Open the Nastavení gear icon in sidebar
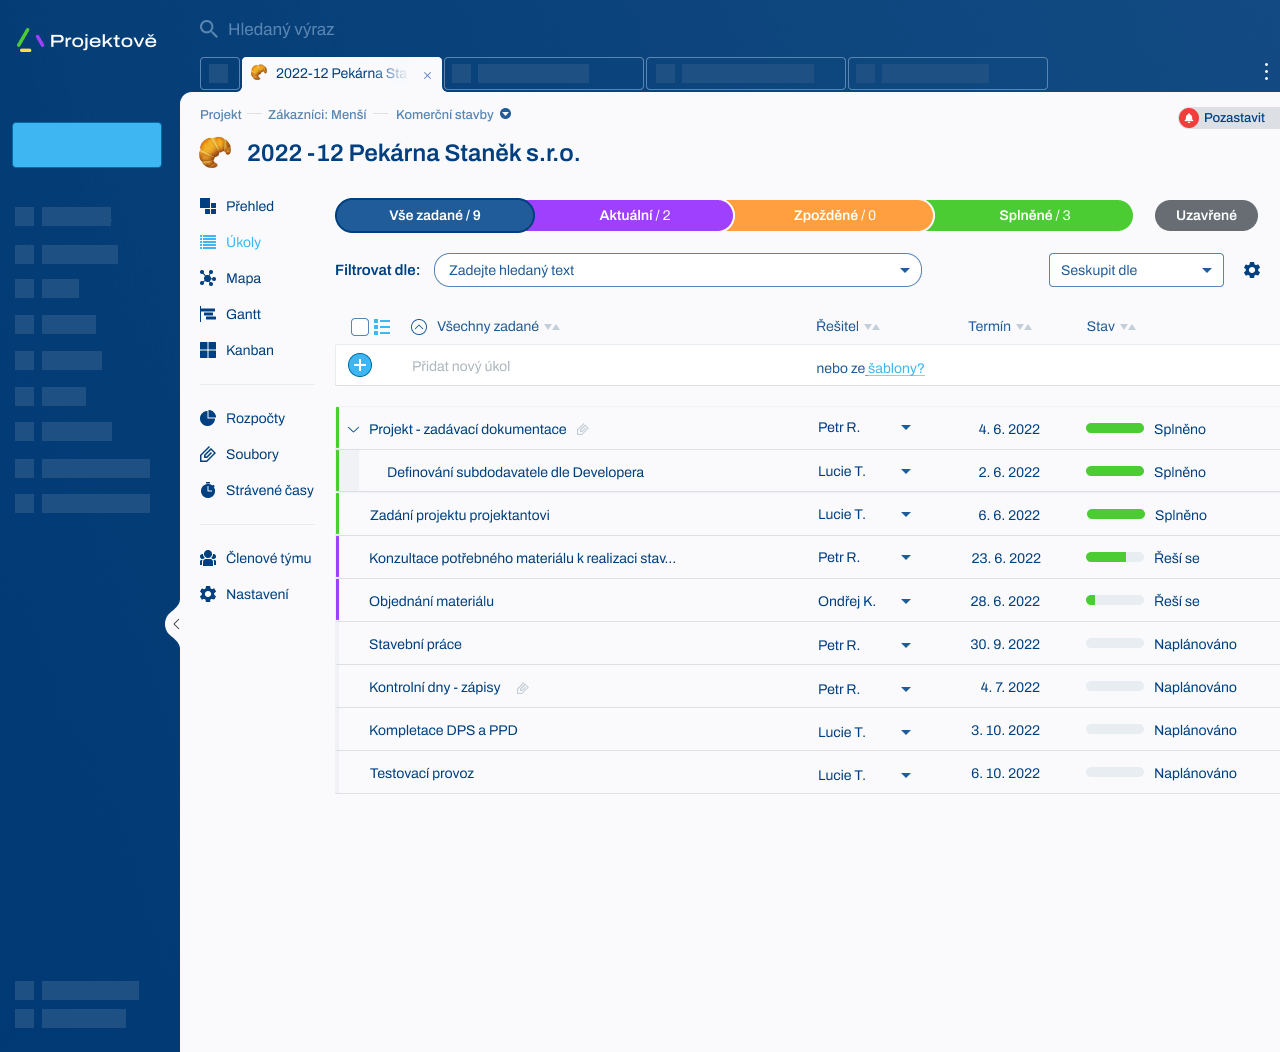This screenshot has width=1280, height=1052. pyautogui.click(x=208, y=594)
